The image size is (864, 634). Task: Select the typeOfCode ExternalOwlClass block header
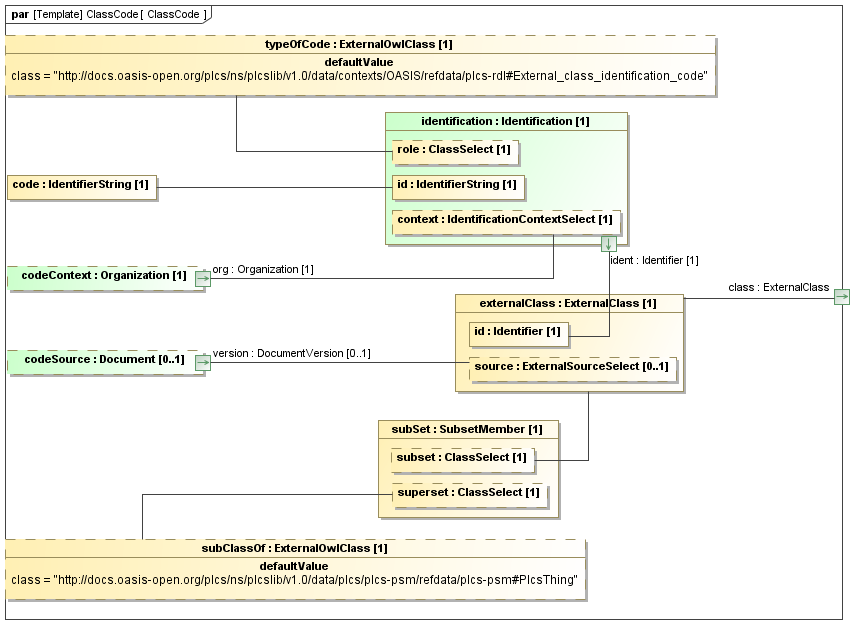coord(360,45)
